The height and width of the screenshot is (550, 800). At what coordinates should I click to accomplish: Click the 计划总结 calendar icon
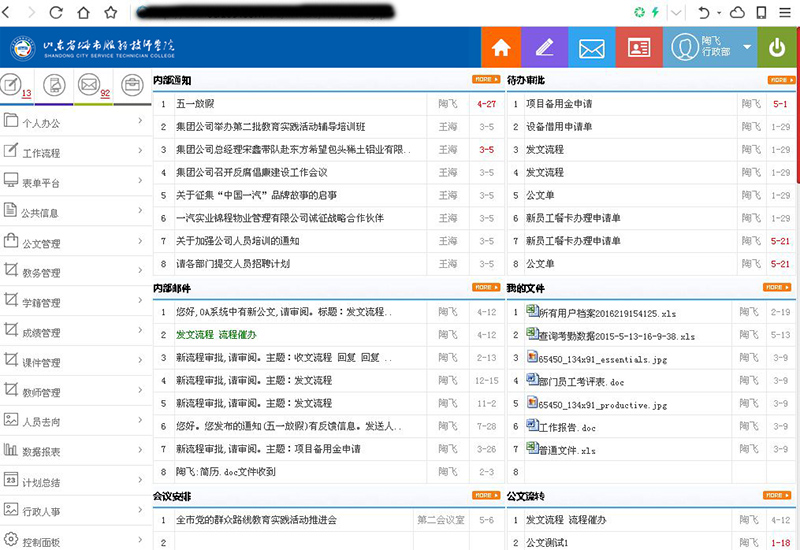(x=11, y=479)
